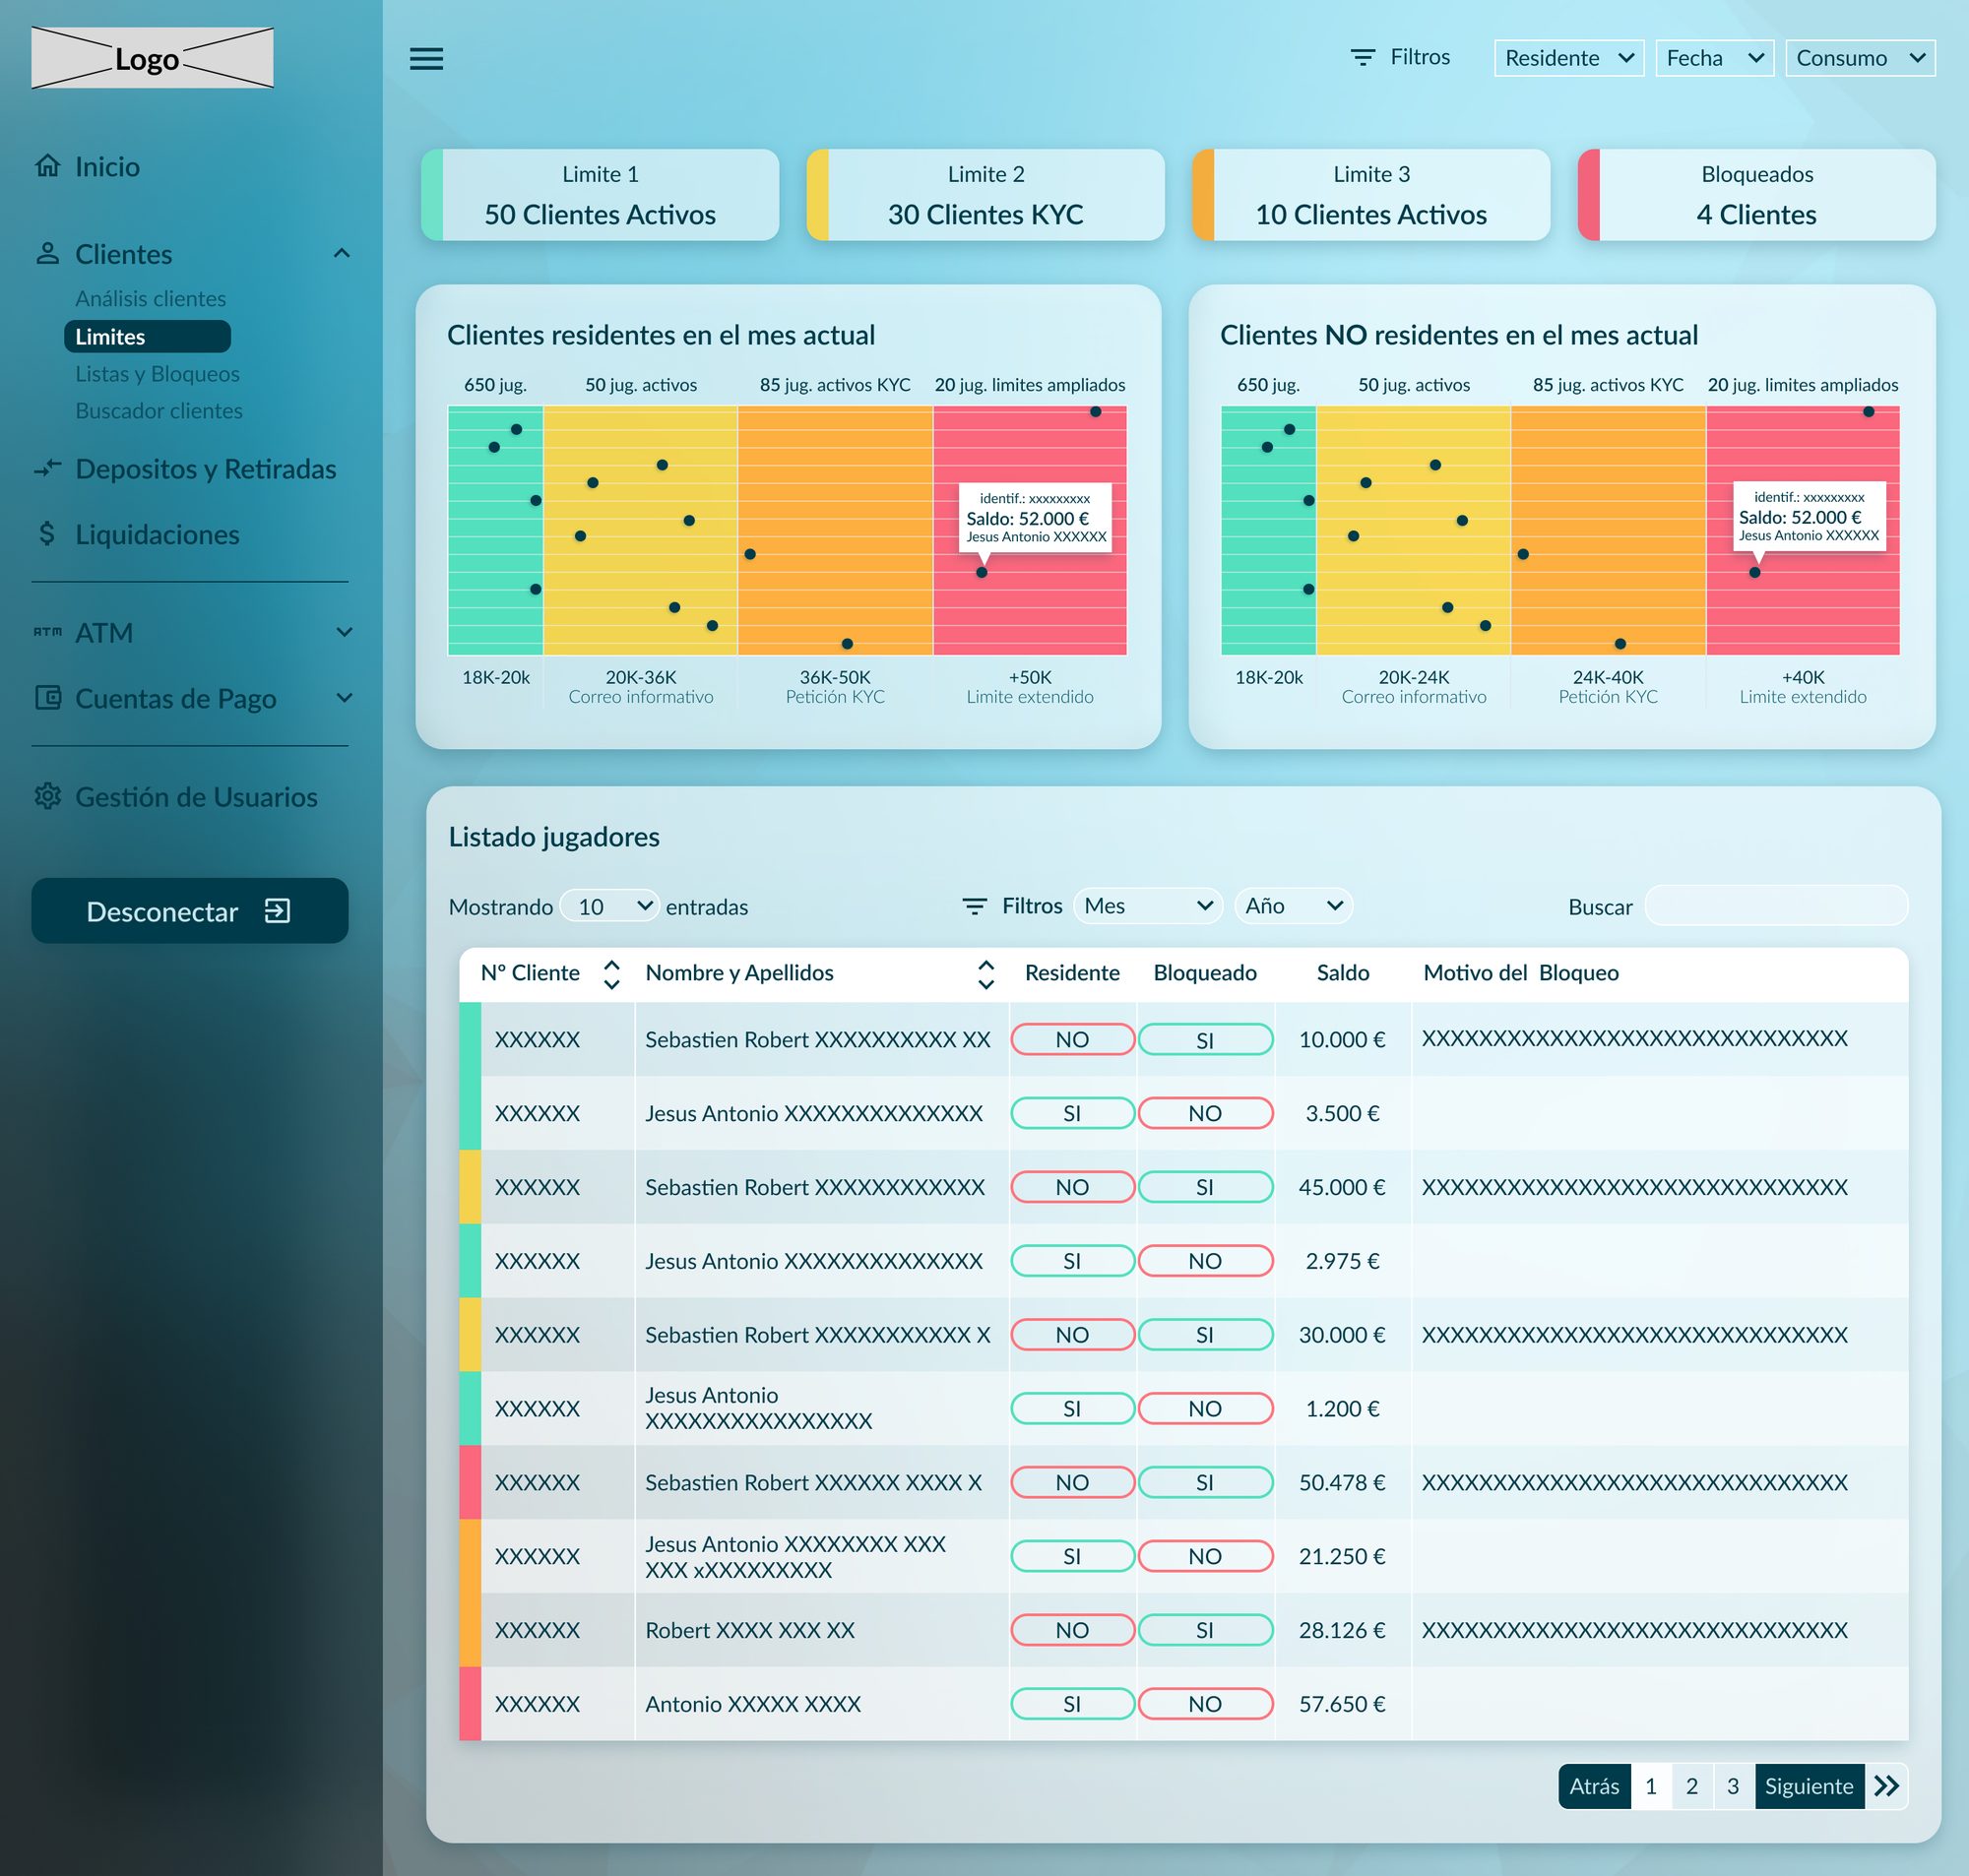
Task: Click the Limite 3 10 Clientes Activos card
Action: (1371, 195)
